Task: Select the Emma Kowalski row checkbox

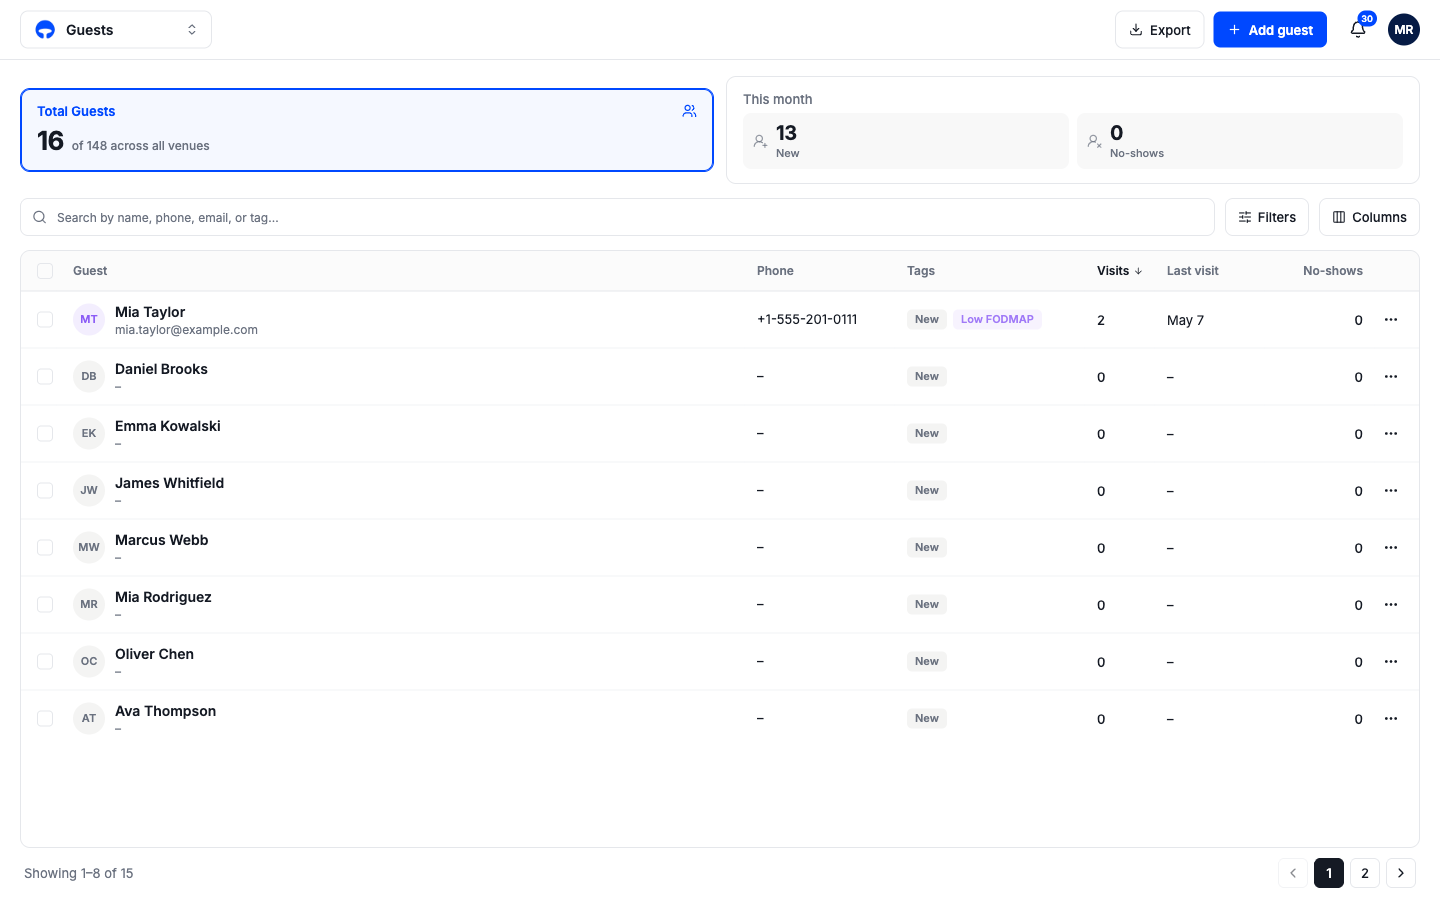Action: pos(45,434)
